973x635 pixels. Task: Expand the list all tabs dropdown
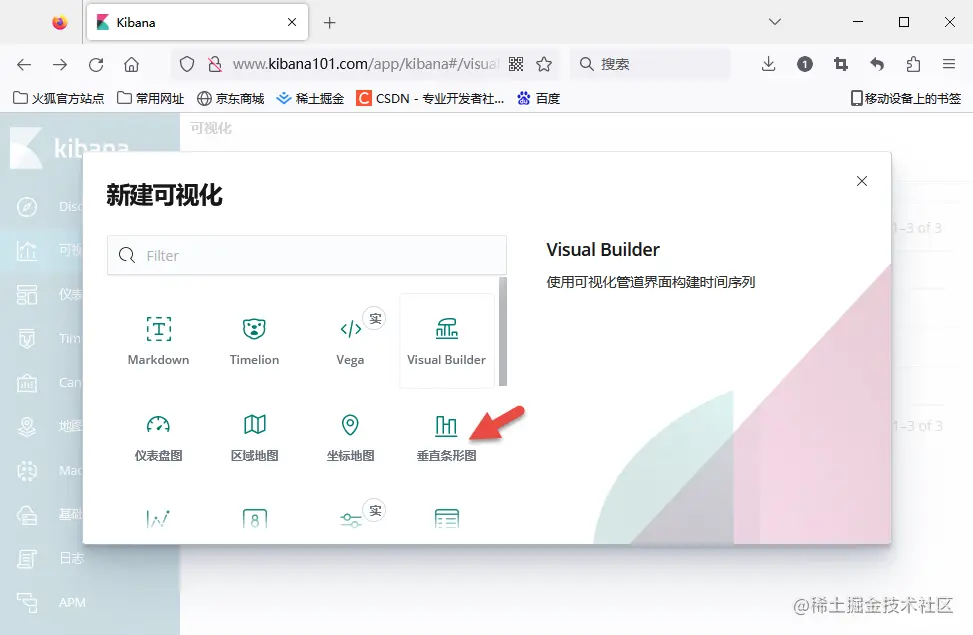tap(774, 22)
